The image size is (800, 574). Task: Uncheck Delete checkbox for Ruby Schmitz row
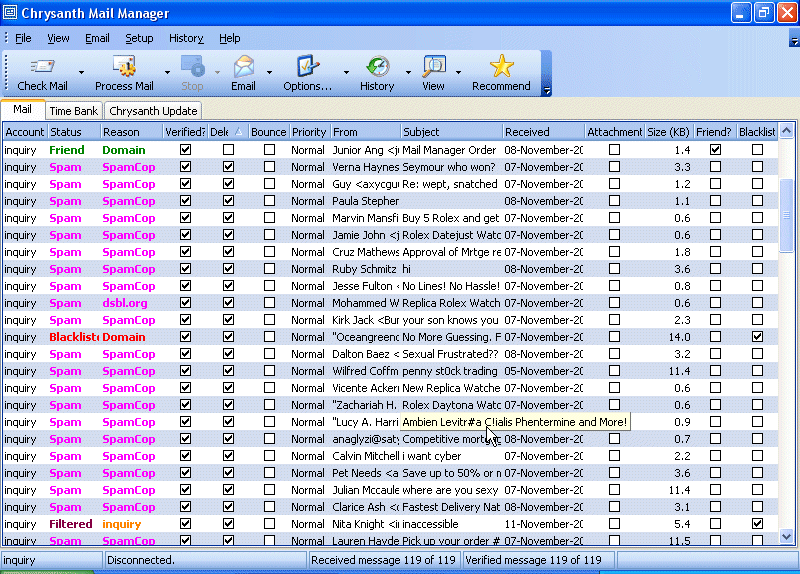[x=229, y=269]
